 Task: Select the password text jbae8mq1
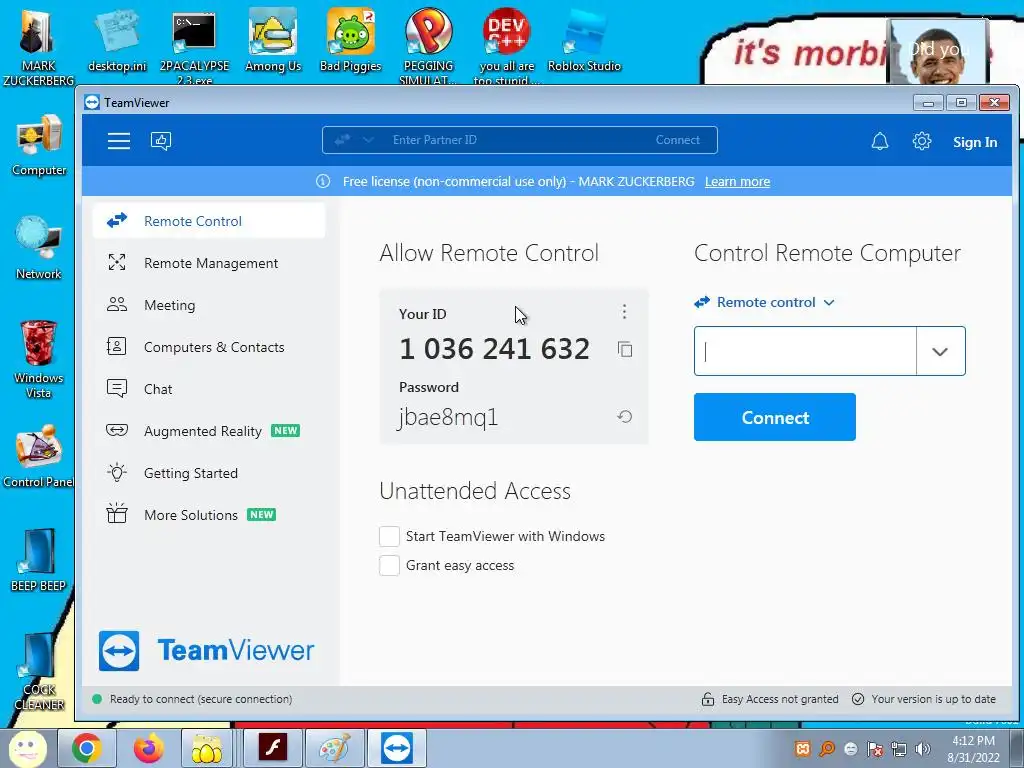pyautogui.click(x=448, y=417)
